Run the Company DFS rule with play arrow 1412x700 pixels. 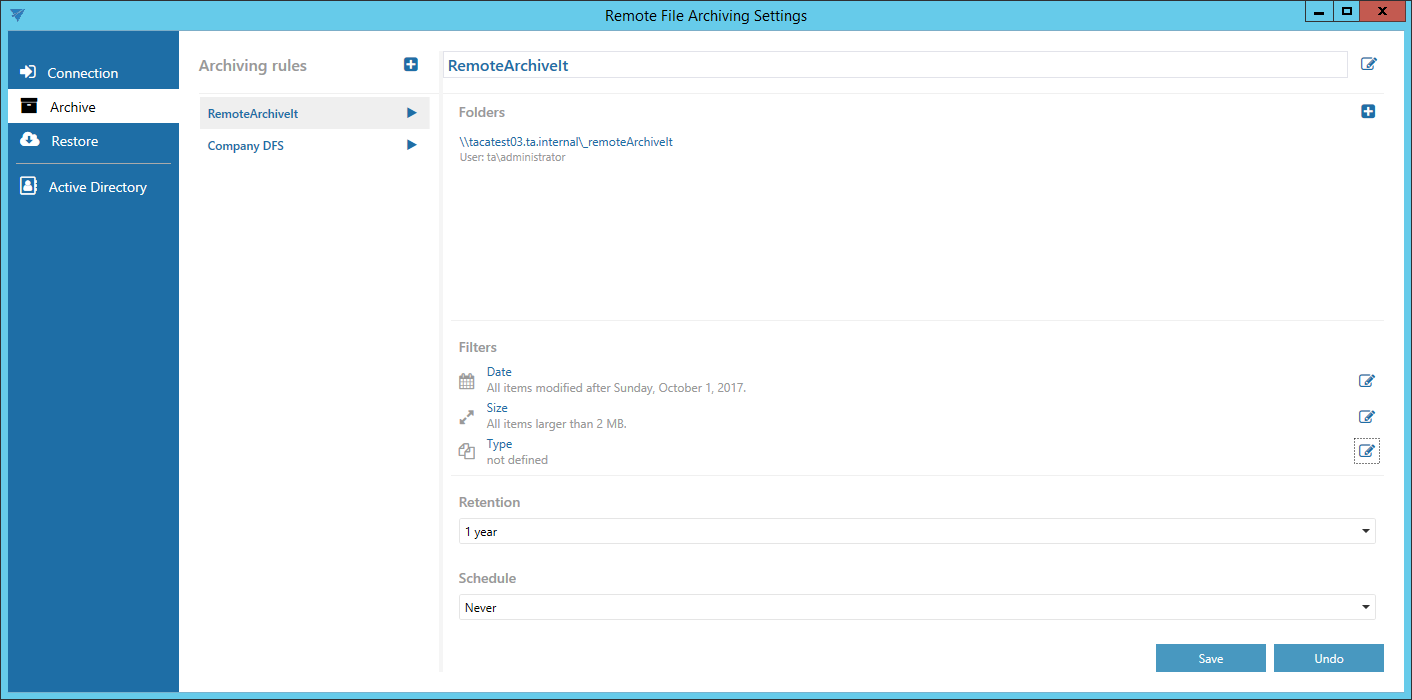(x=411, y=146)
